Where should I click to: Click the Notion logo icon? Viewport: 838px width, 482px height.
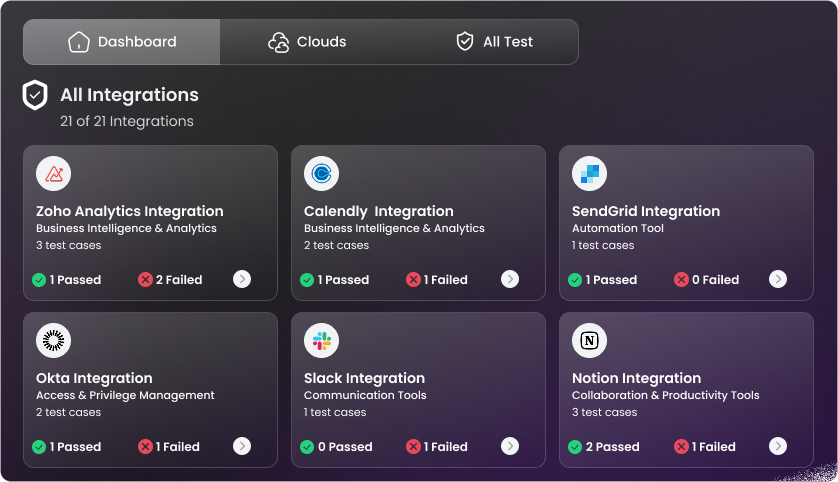click(590, 341)
